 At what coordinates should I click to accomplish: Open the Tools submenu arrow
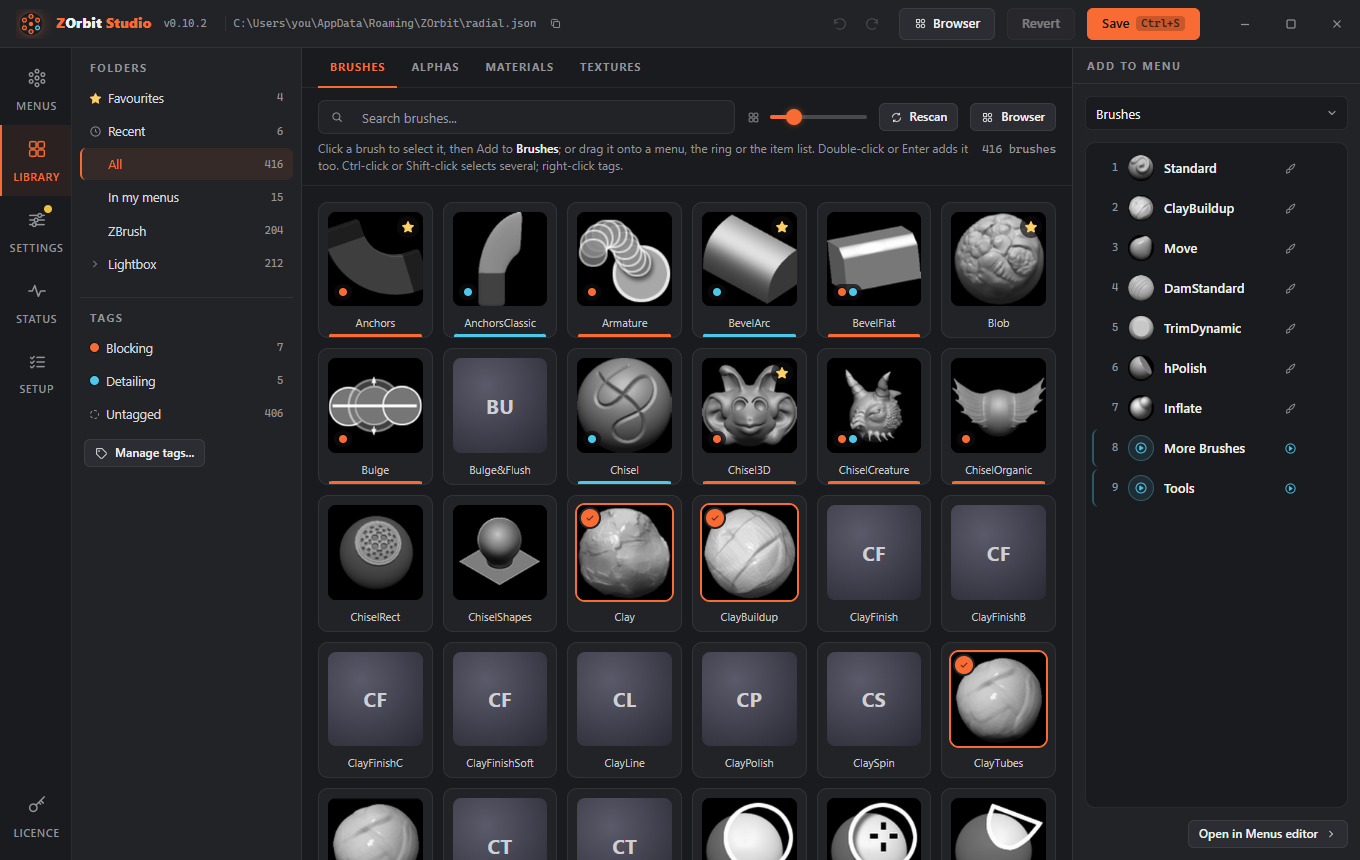click(1290, 489)
